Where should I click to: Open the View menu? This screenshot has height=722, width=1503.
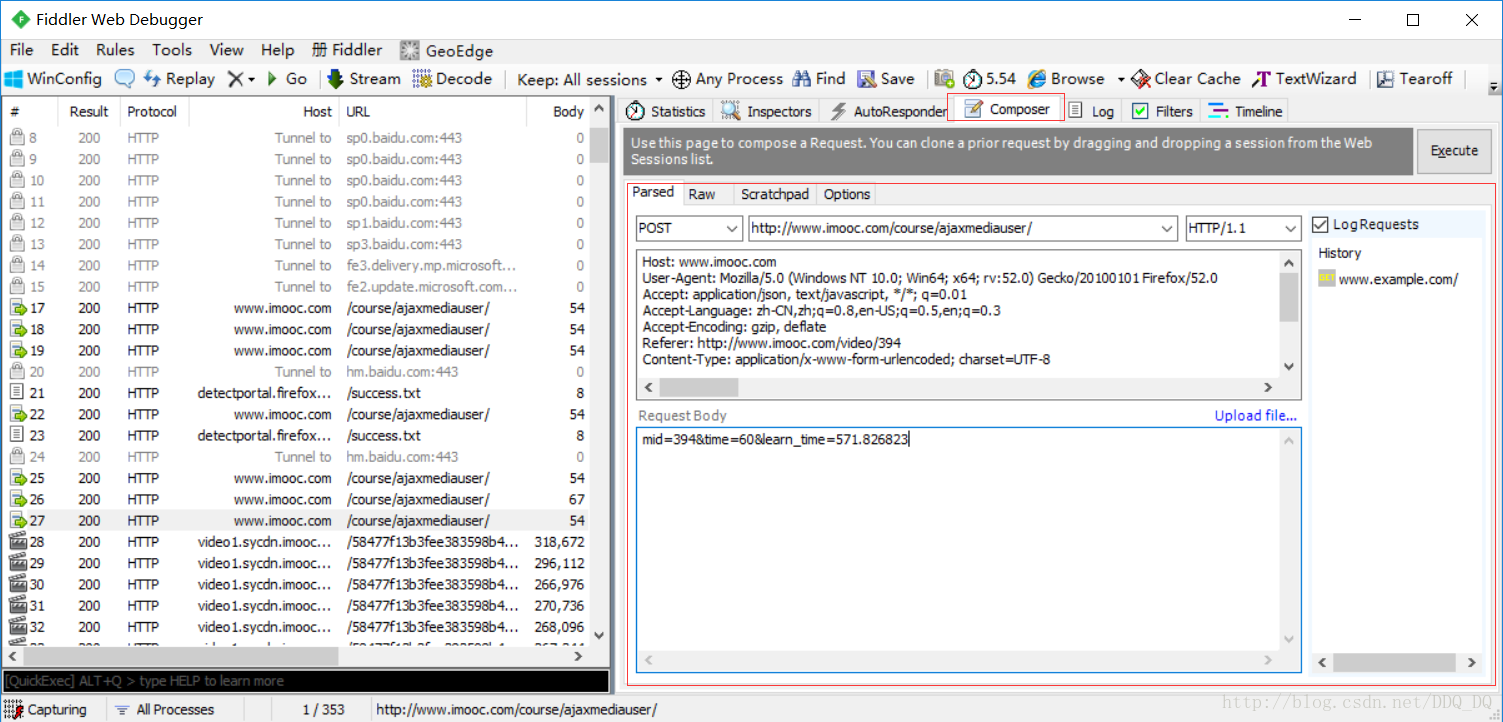[x=226, y=50]
